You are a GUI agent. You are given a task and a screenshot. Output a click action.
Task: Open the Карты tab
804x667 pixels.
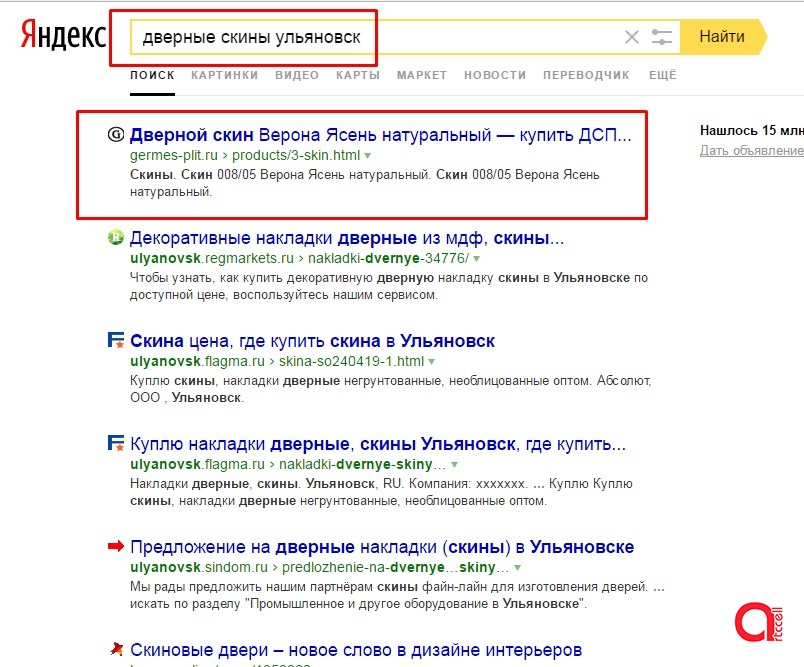click(358, 75)
